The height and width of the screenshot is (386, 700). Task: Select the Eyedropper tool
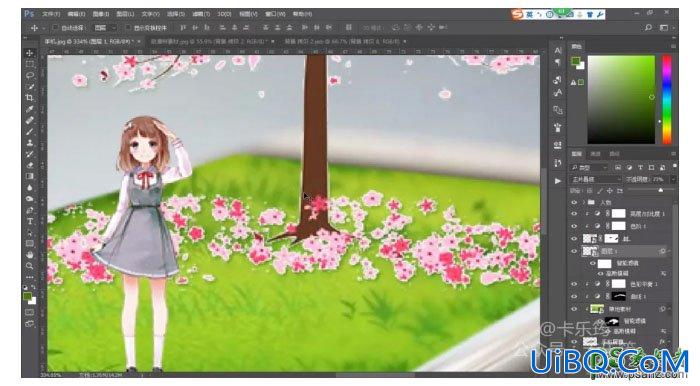click(30, 109)
